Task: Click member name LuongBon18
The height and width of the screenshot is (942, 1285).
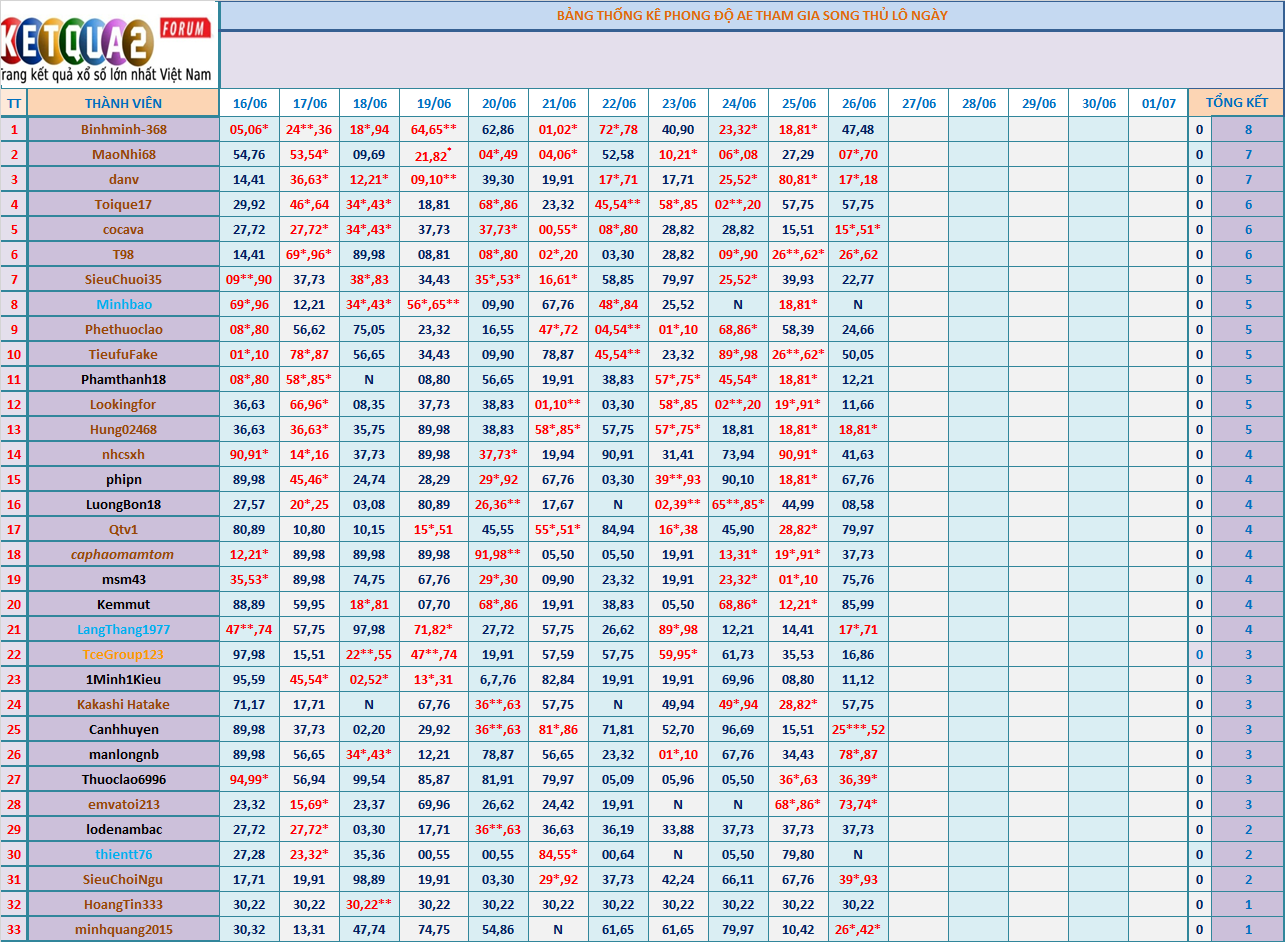Action: (123, 504)
